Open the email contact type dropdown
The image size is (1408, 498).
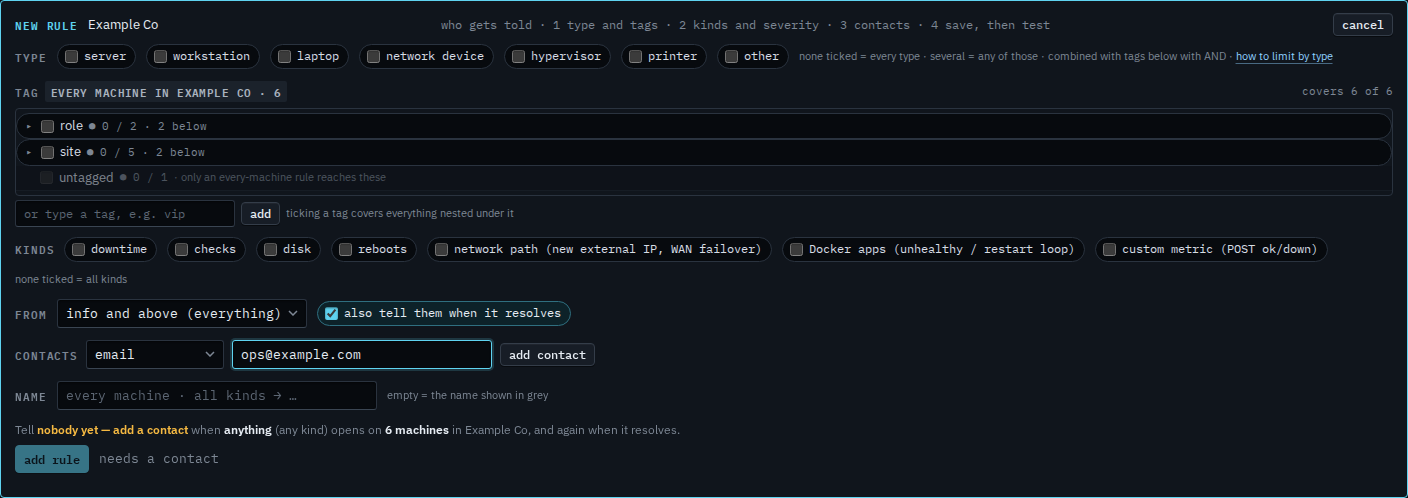point(155,354)
